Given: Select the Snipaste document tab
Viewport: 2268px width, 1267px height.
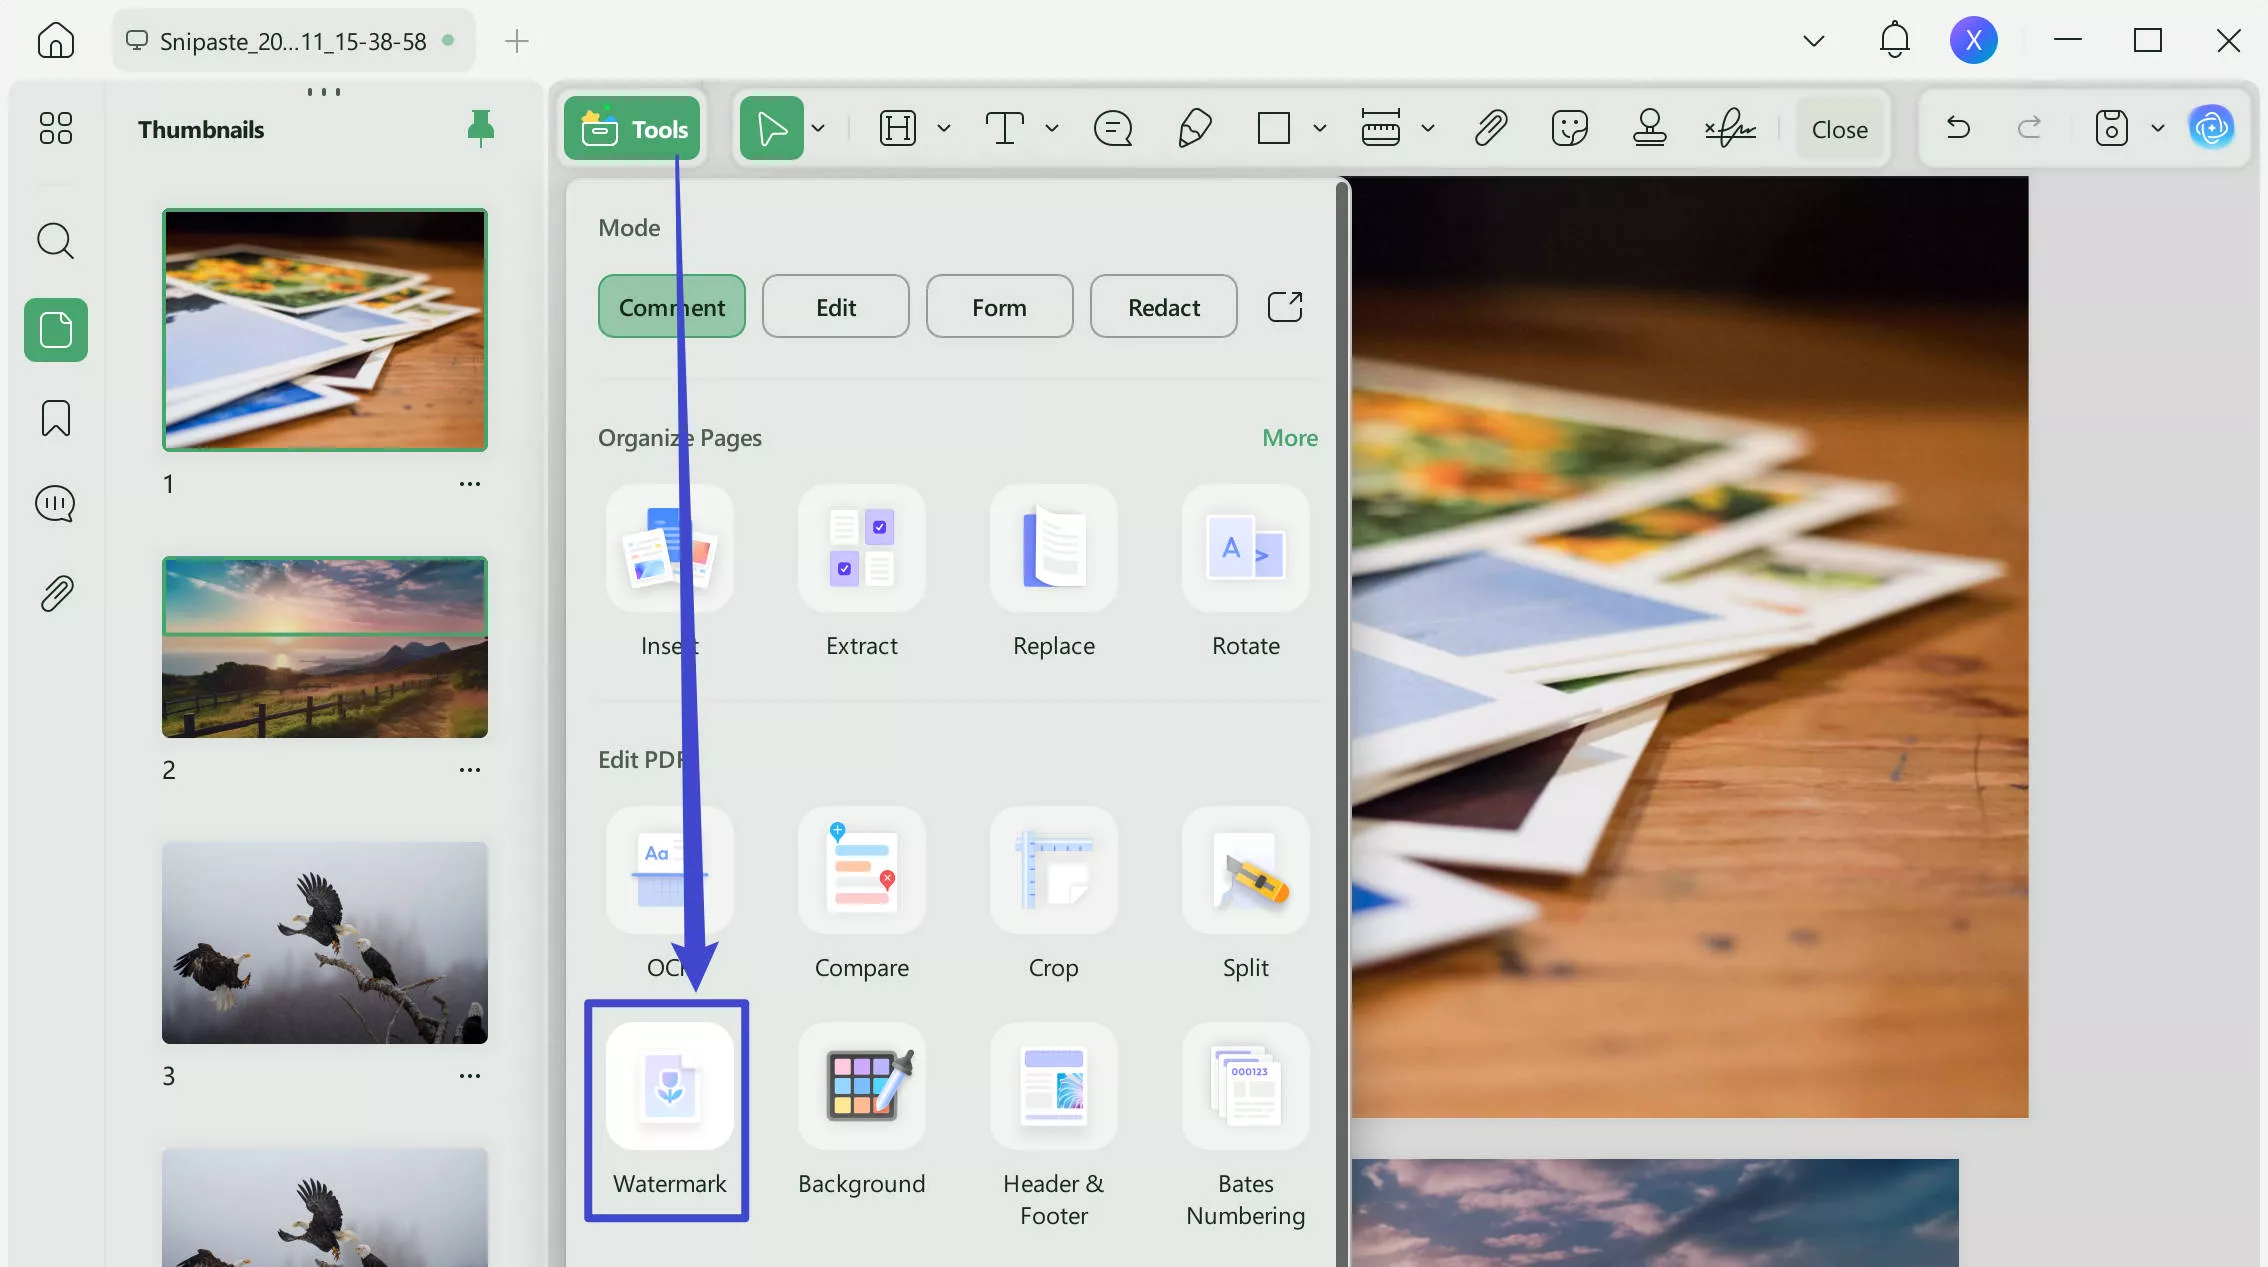Looking at the screenshot, I should pos(292,41).
